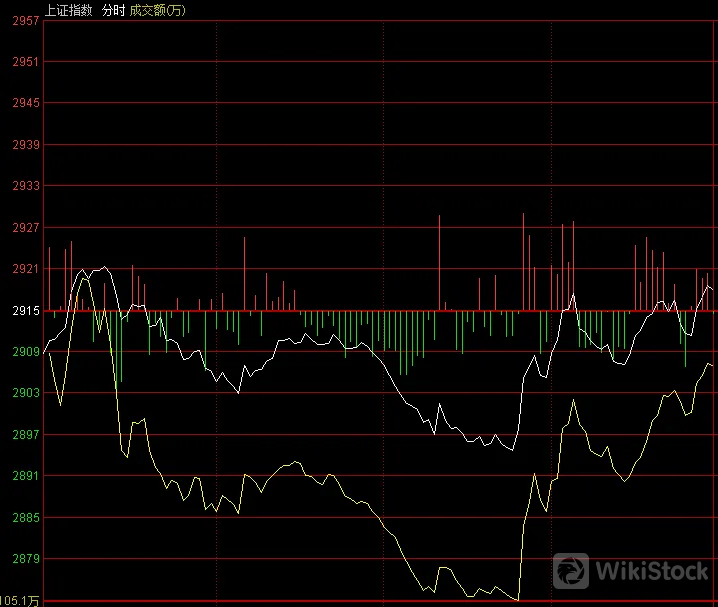Select the 分时 chart mode label

pyautogui.click(x=113, y=10)
